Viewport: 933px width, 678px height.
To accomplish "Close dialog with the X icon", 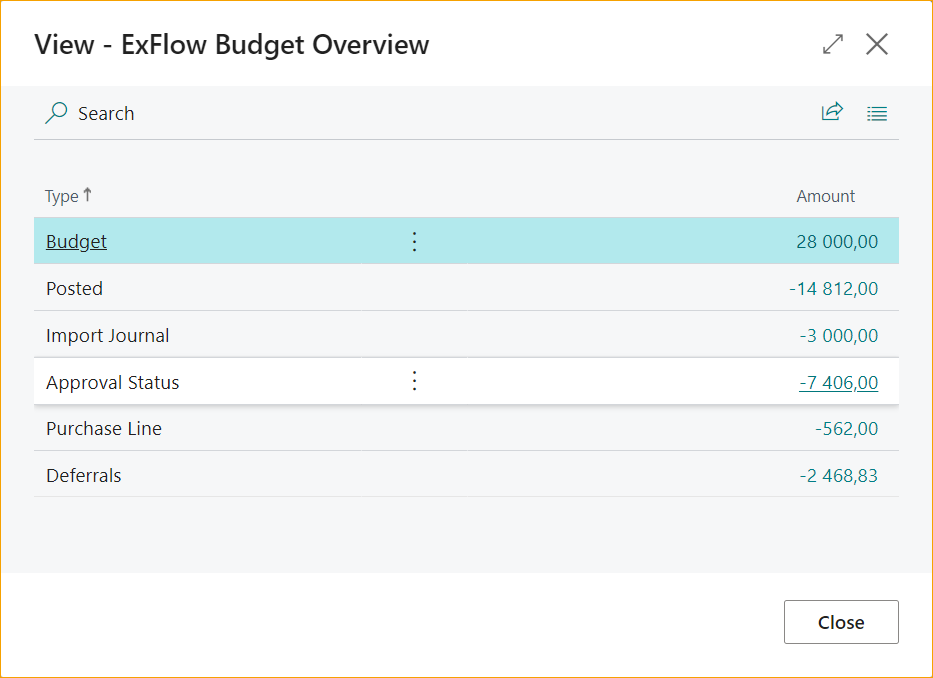I will tap(876, 44).
